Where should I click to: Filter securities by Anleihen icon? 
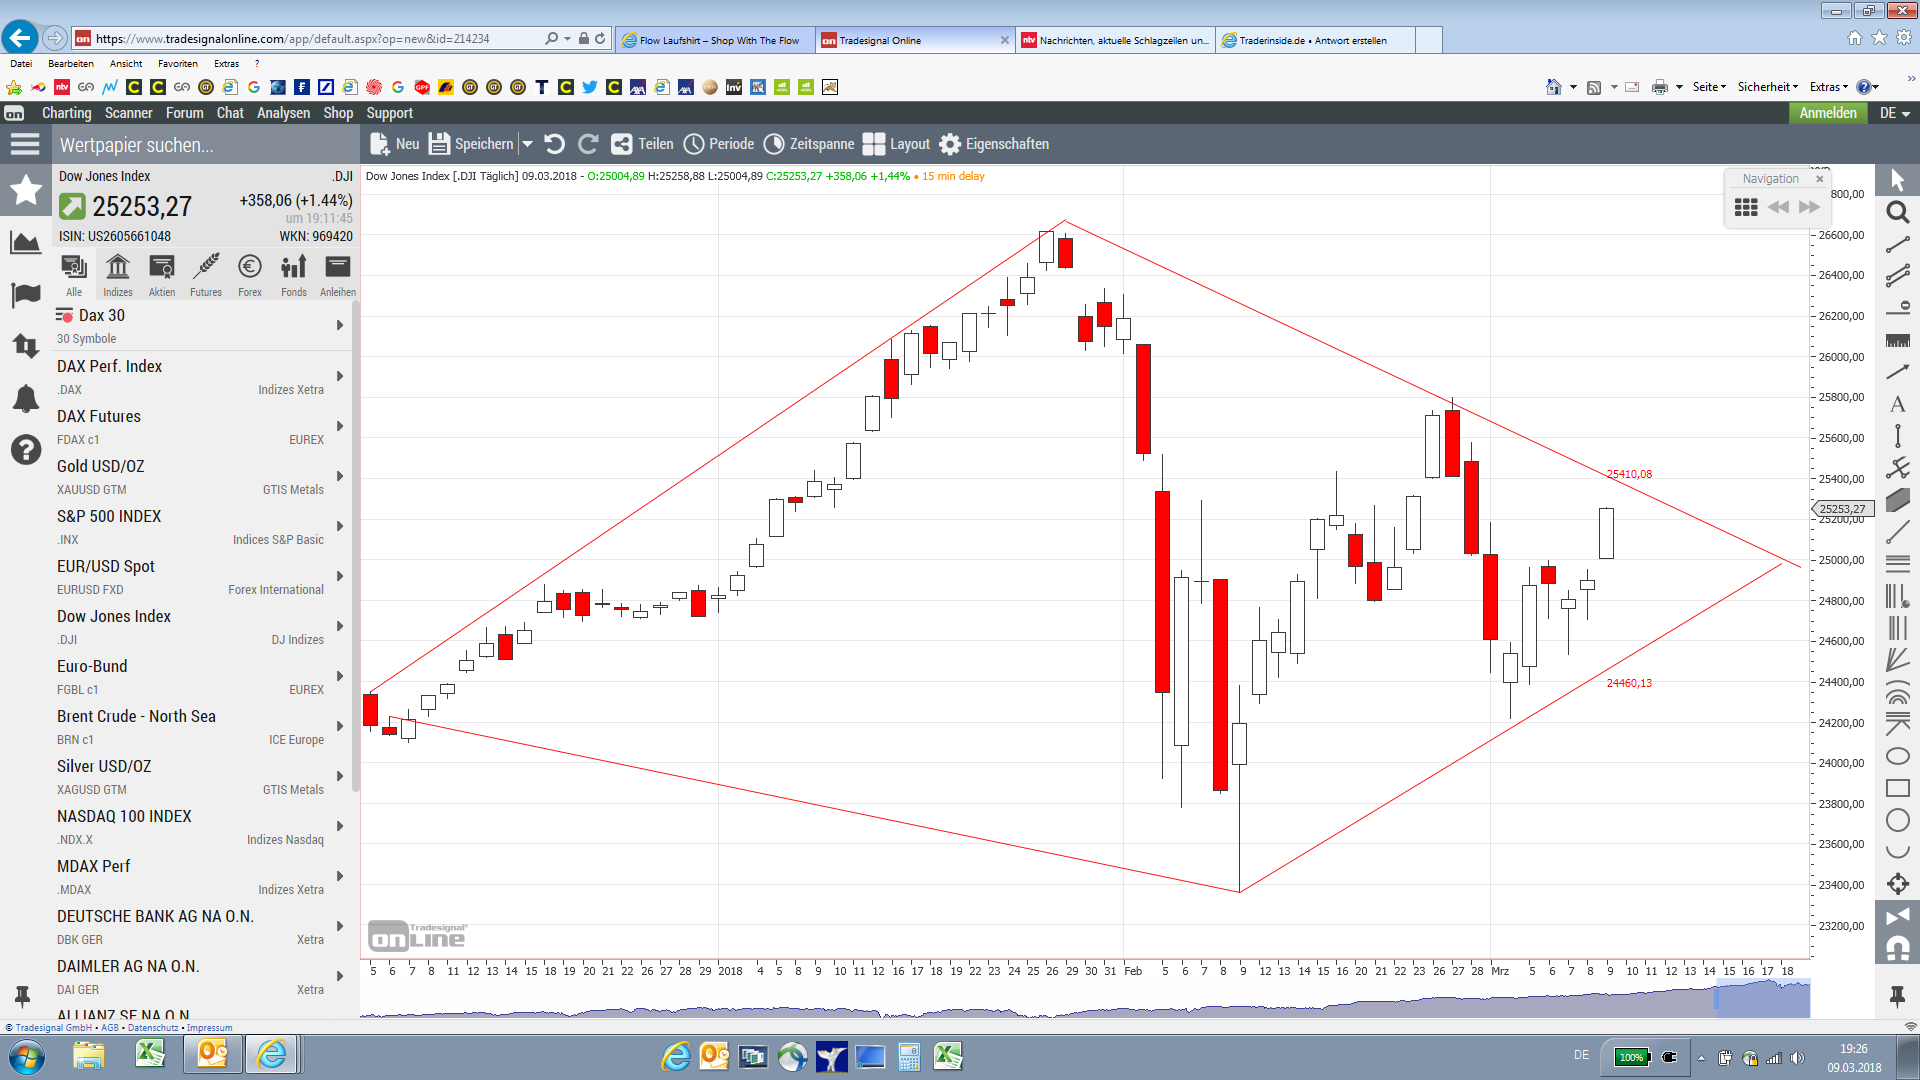(x=338, y=275)
